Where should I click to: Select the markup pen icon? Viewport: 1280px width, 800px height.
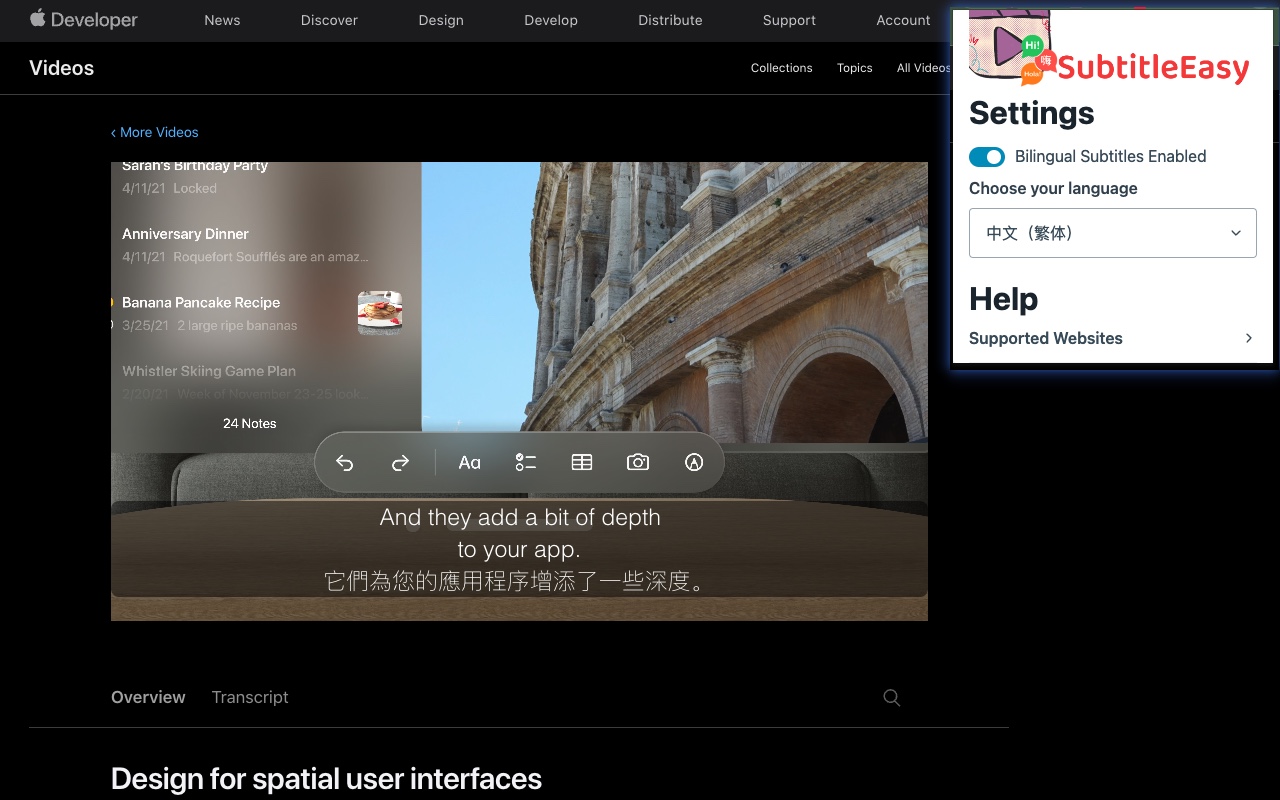click(693, 462)
